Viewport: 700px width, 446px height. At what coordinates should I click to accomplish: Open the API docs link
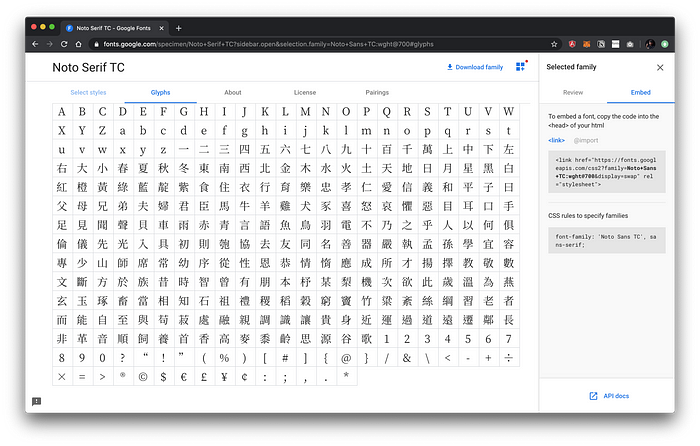point(616,396)
